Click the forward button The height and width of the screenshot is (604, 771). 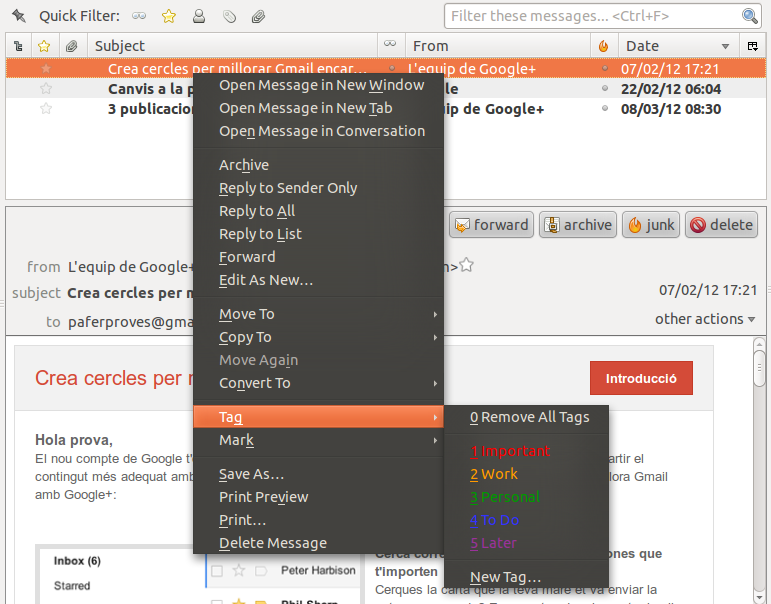[x=491, y=225]
